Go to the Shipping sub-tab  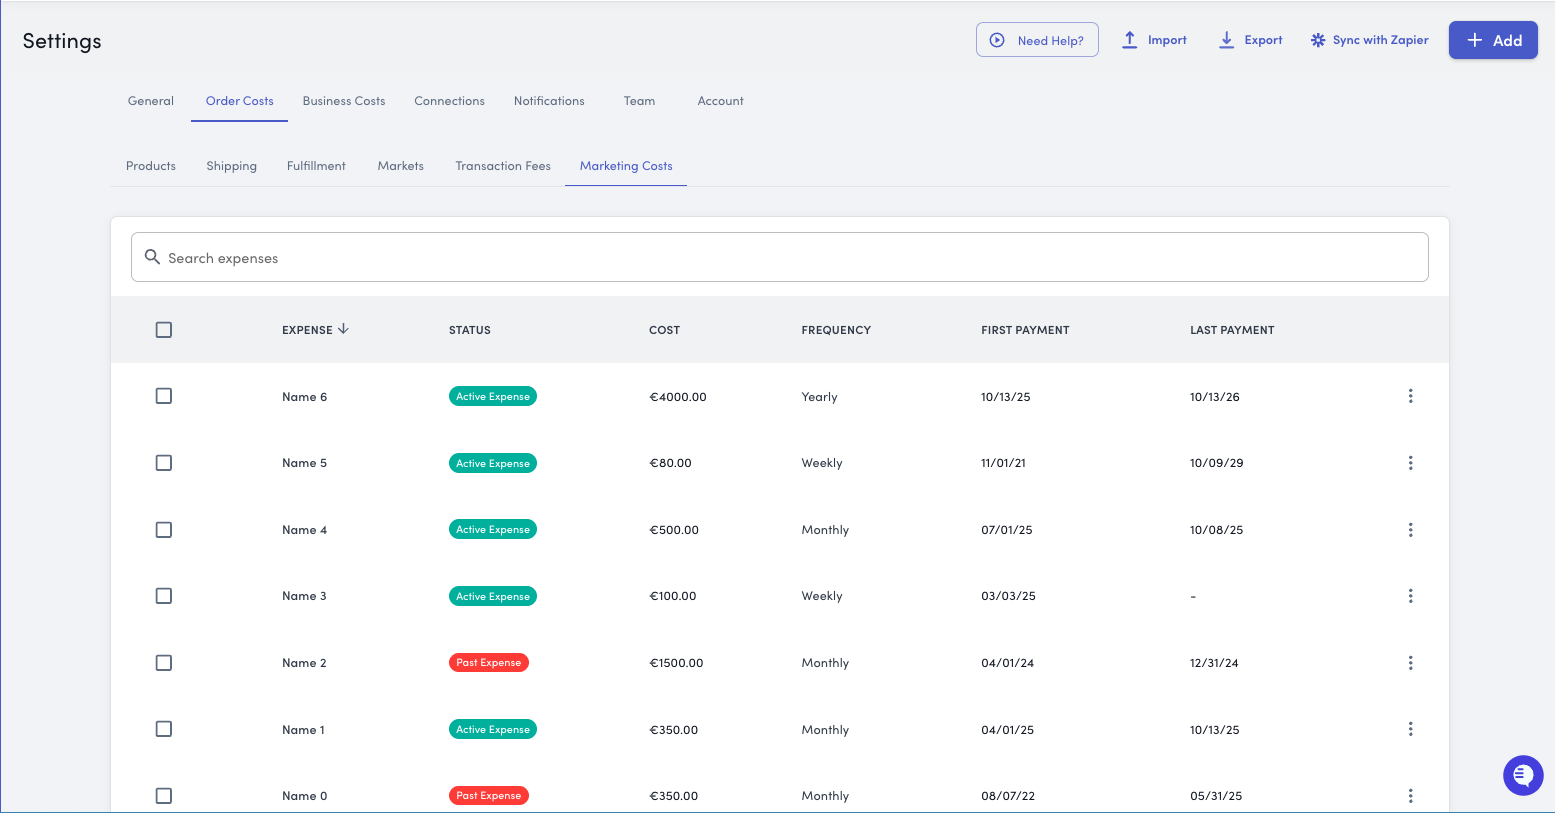(x=231, y=166)
